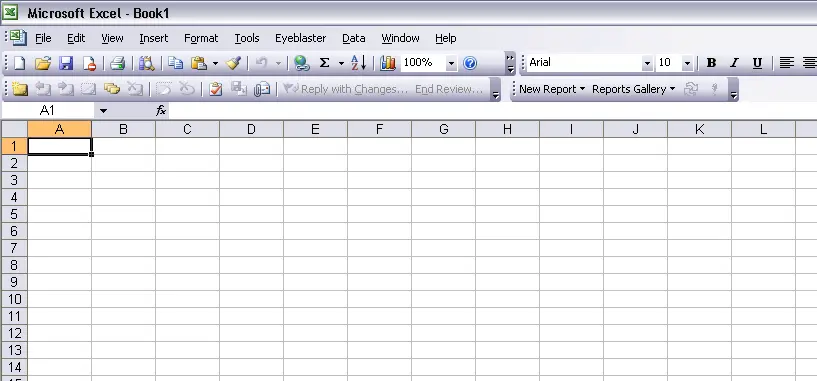Open the File menu

(x=43, y=38)
